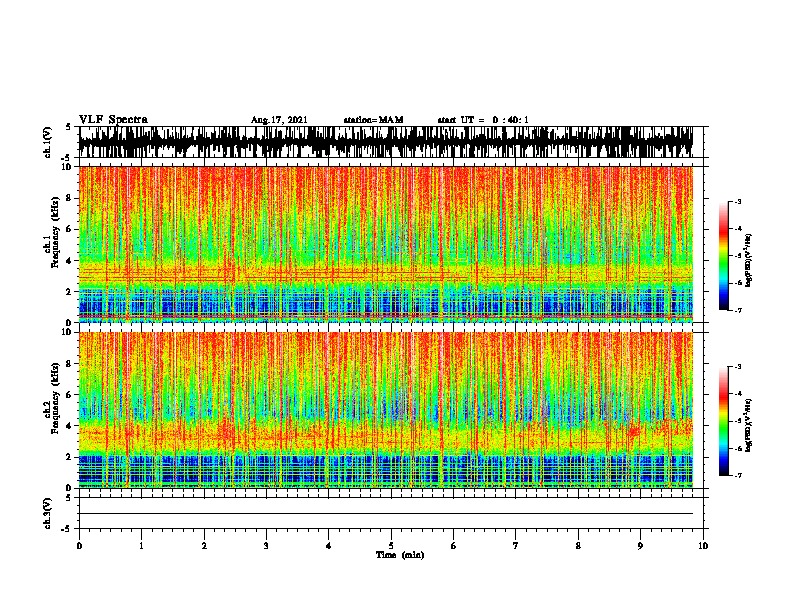Image resolution: width=792 pixels, height=612 pixels.
Task: Click the log(PSD) label beside ch.1 colorbar
Action: pos(749,260)
